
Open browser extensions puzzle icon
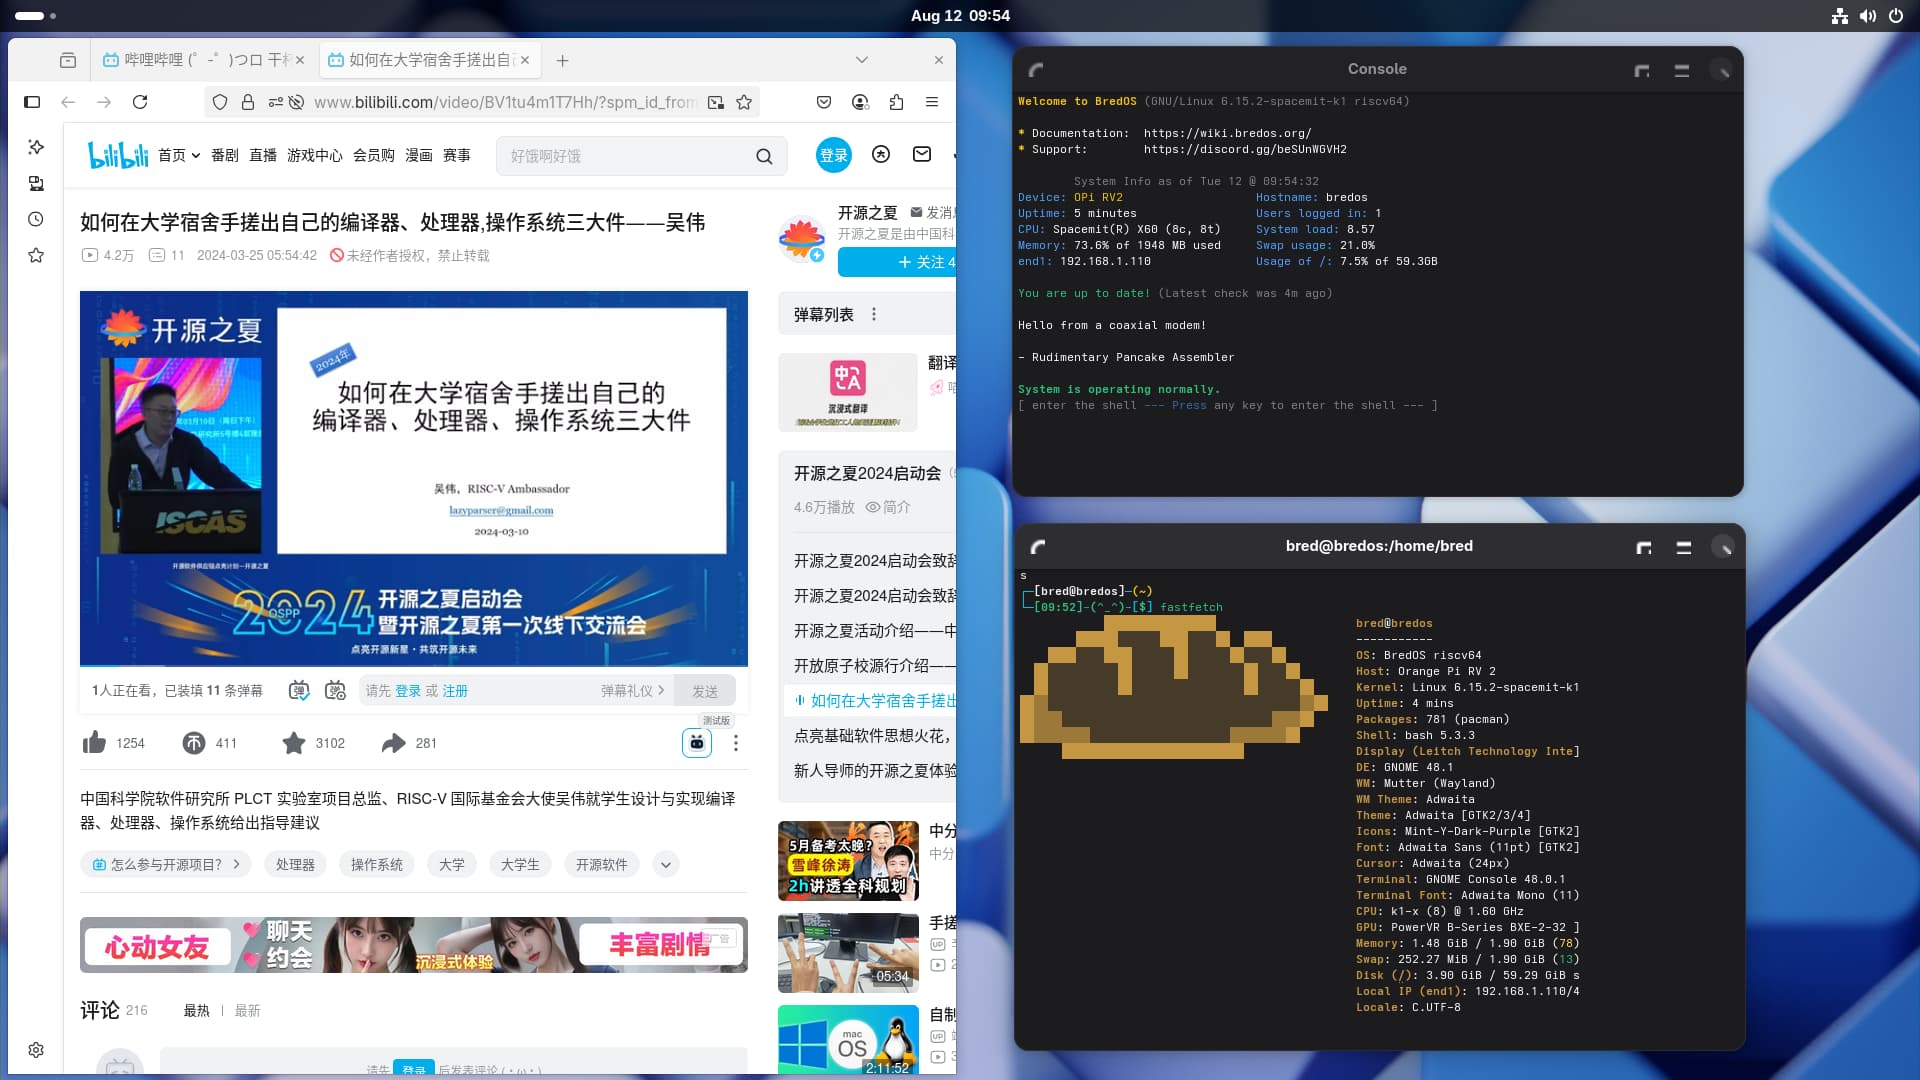(896, 102)
